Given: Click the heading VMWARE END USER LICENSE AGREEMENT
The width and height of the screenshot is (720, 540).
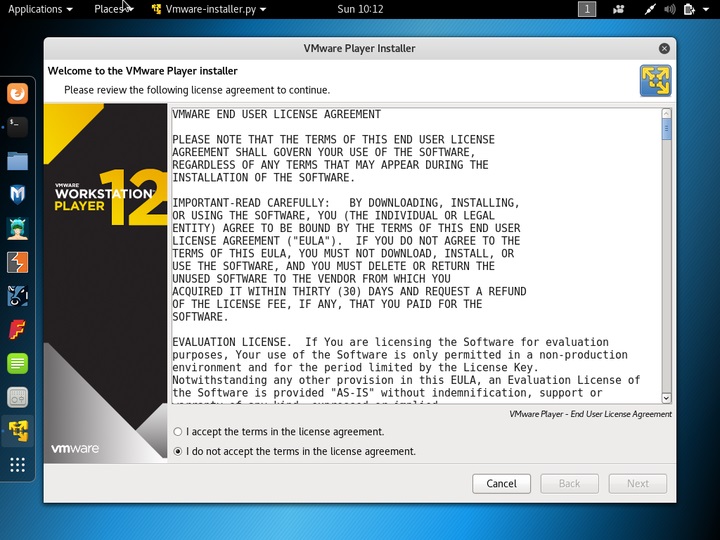Looking at the screenshot, I should tap(276, 114).
